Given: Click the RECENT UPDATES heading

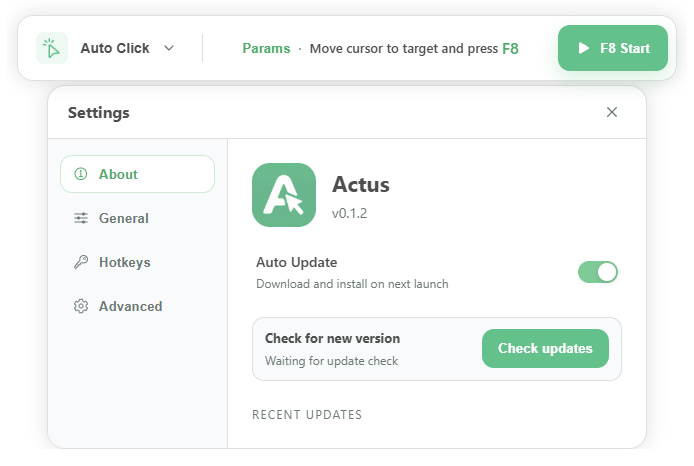Looking at the screenshot, I should point(307,415).
